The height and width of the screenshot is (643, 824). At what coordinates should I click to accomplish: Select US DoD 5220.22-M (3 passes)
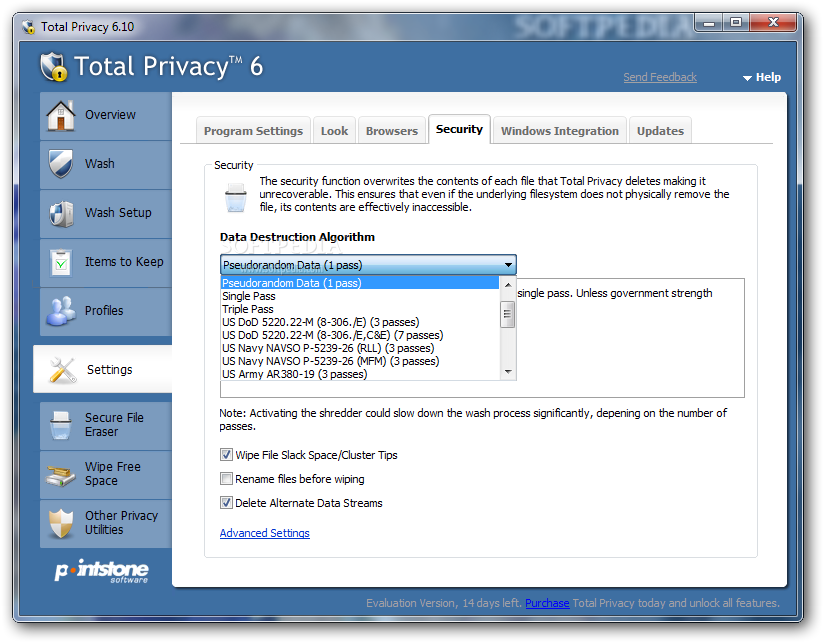(359, 322)
